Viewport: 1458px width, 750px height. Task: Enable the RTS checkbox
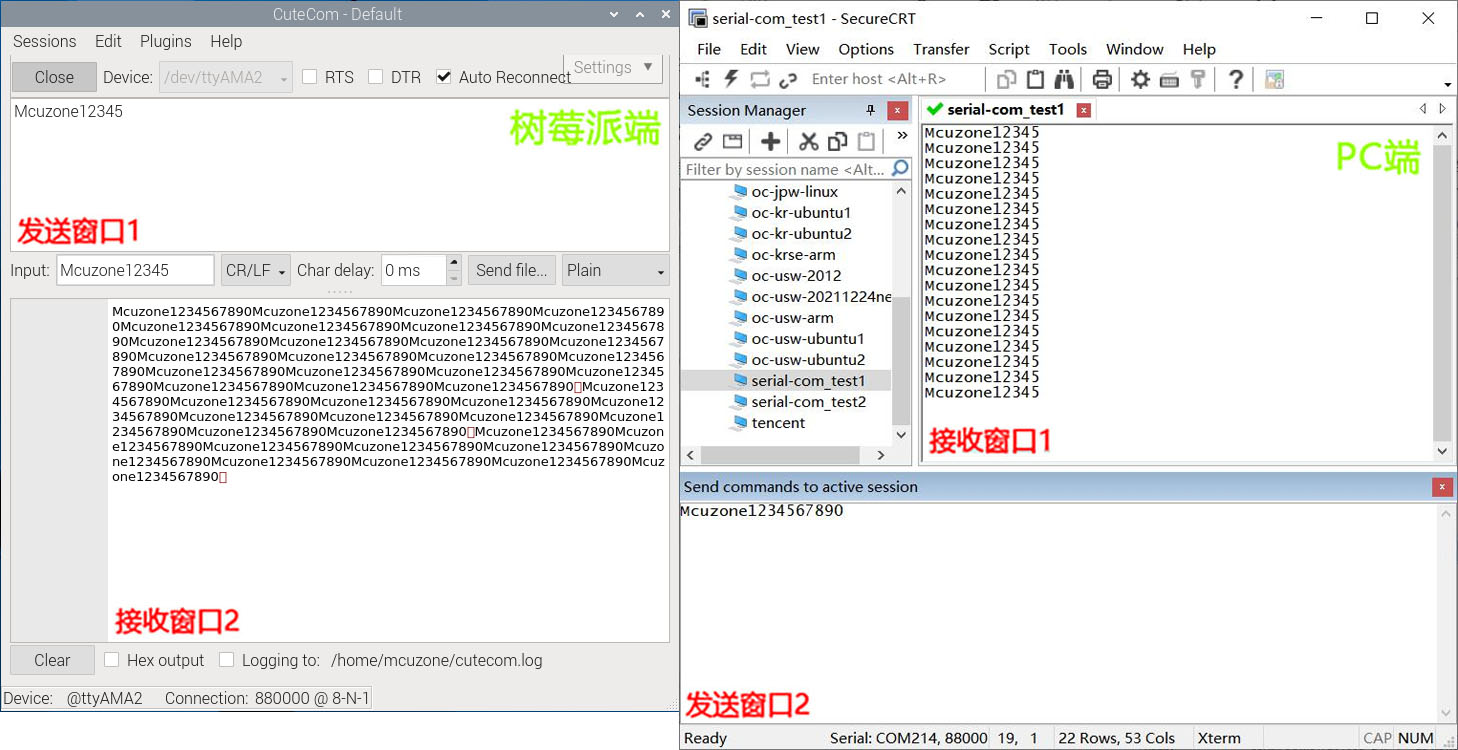310,77
